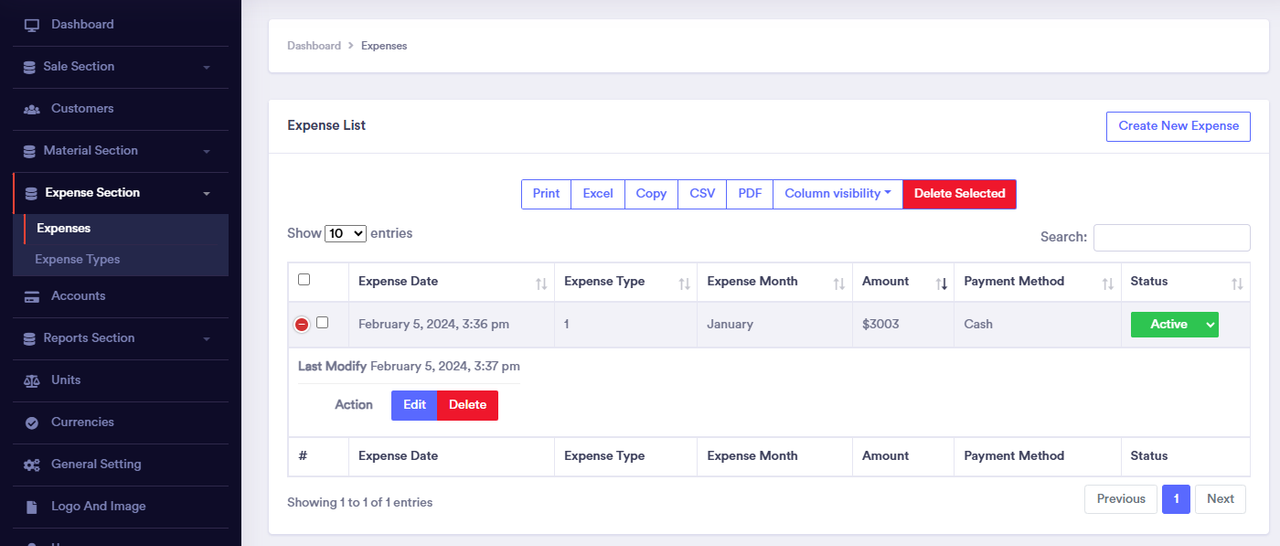Click the Logo And Image file icon
1280x546 pixels.
(x=32, y=507)
